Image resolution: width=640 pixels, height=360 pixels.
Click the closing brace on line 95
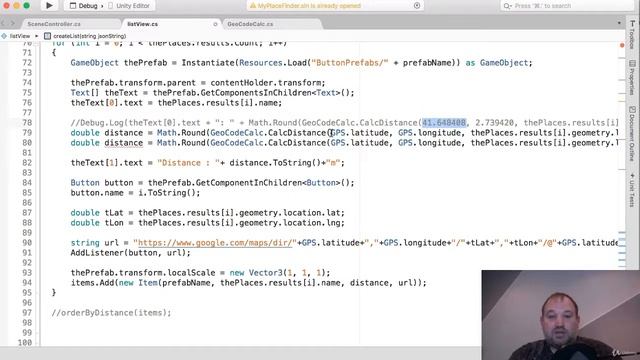click(54, 293)
